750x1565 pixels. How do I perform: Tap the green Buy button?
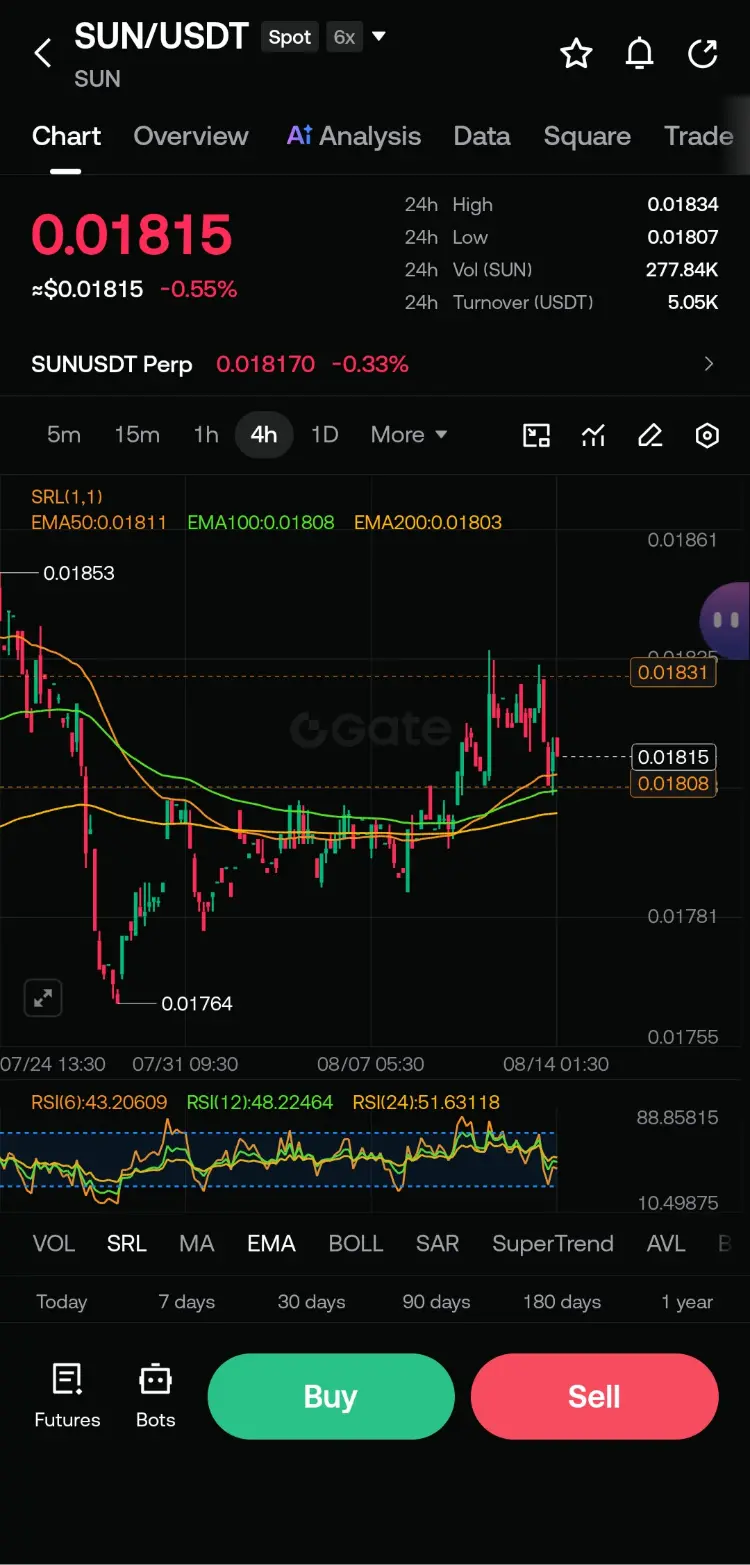[x=331, y=1396]
